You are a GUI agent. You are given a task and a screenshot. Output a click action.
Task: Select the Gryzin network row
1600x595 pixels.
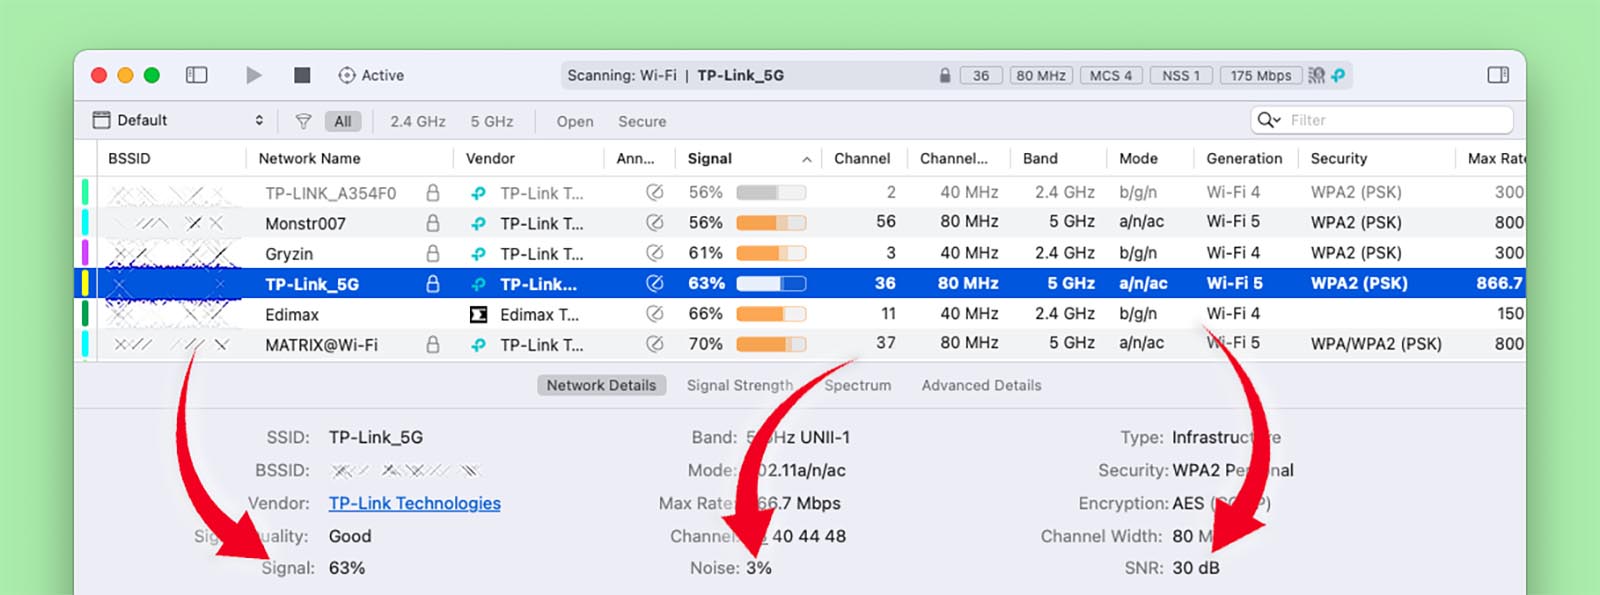[x=800, y=253]
